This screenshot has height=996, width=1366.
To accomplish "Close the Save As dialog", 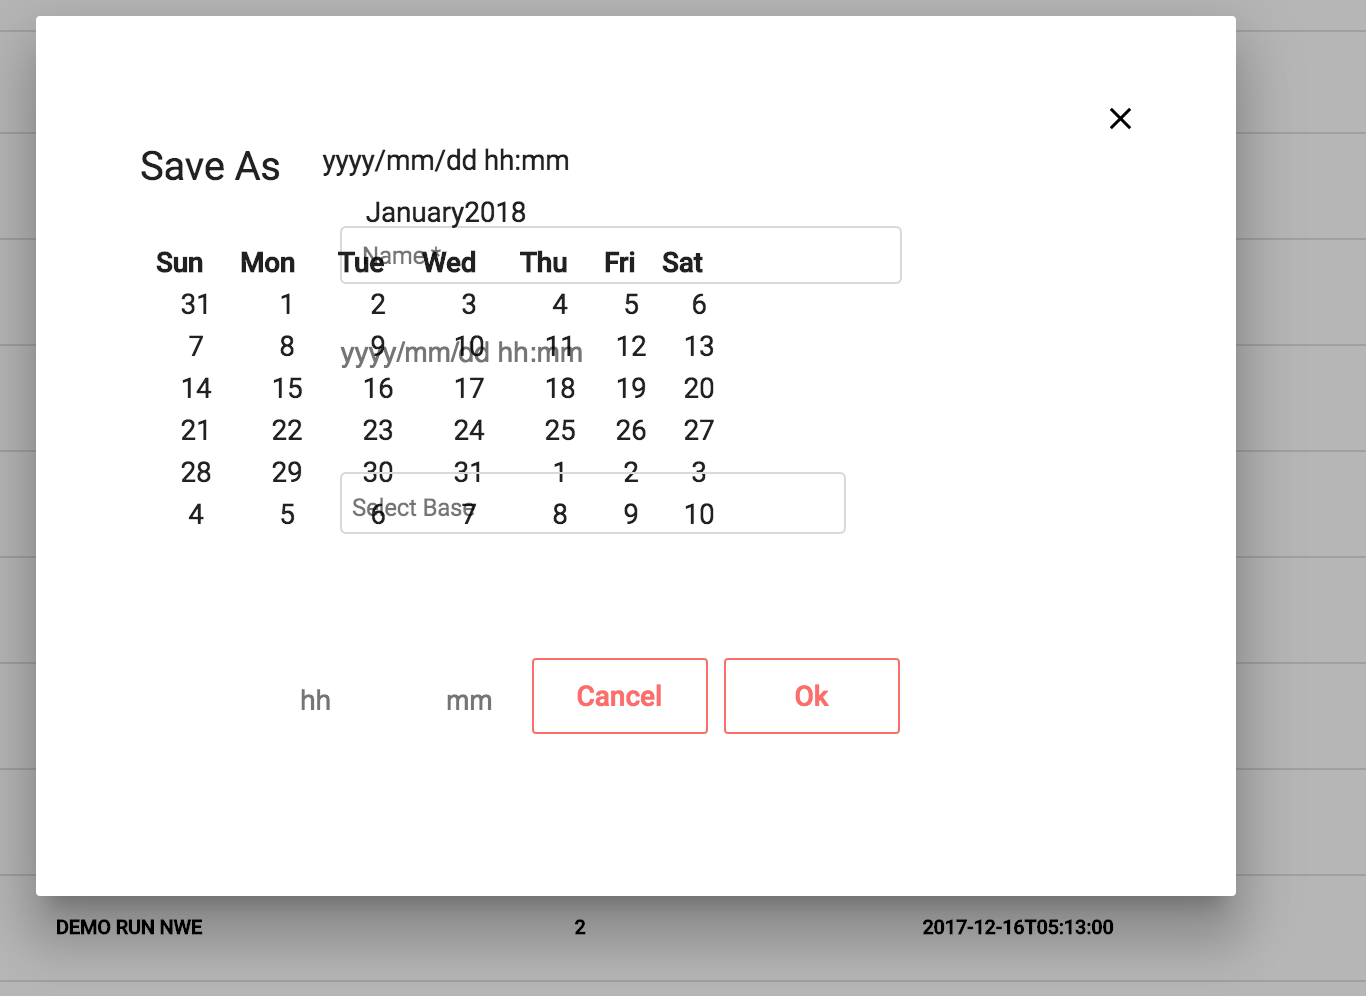I will tap(1120, 118).
